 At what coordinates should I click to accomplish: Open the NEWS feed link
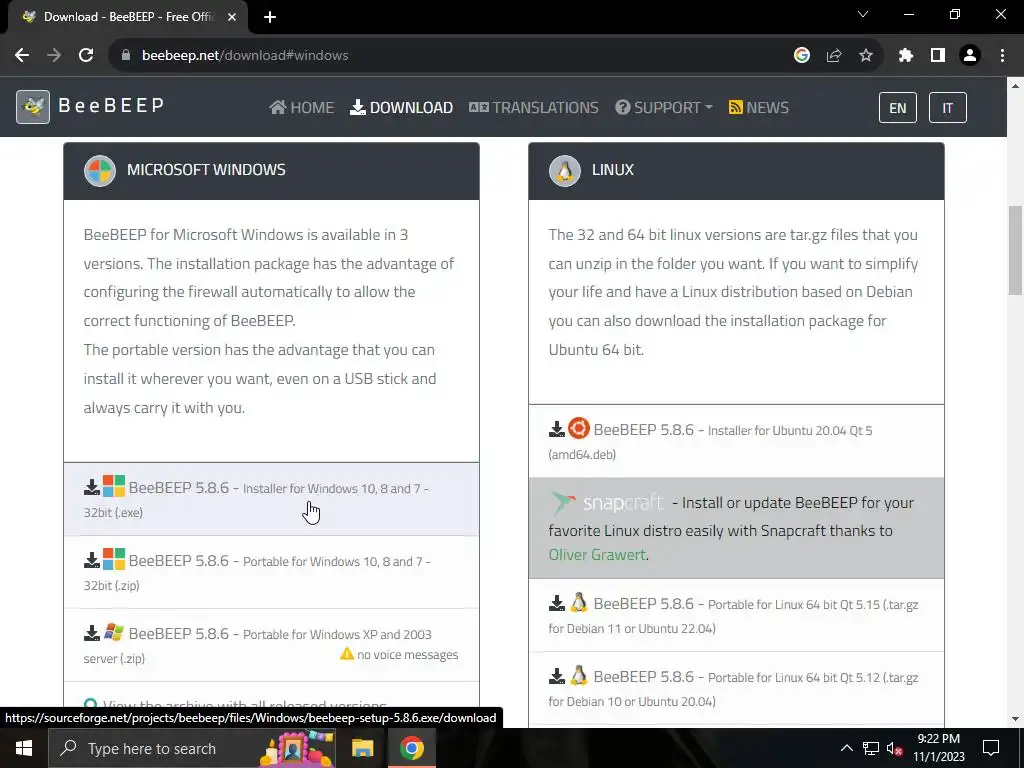point(759,107)
